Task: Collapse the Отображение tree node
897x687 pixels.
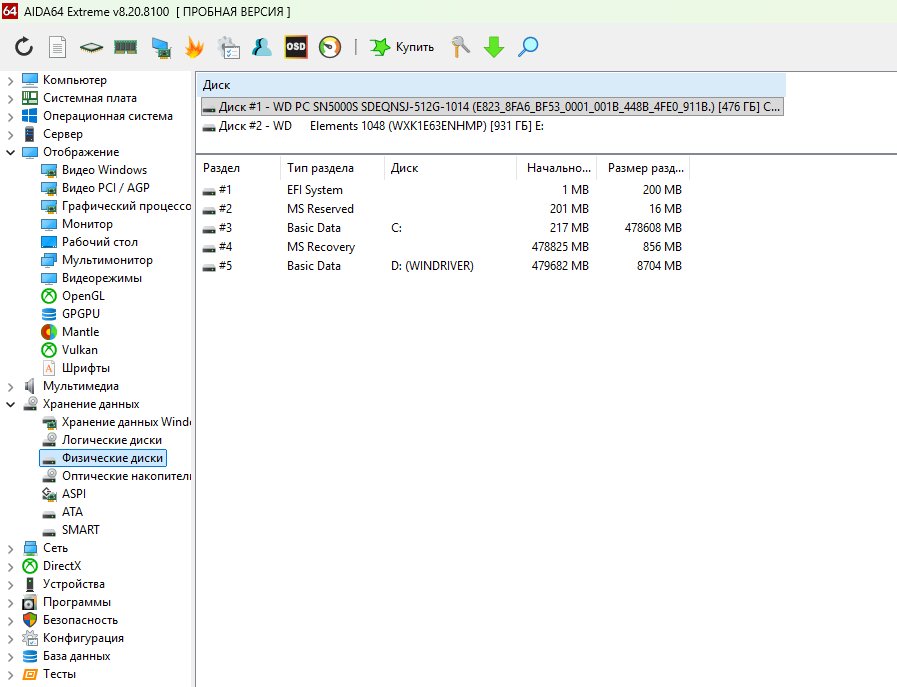Action: click(10, 152)
